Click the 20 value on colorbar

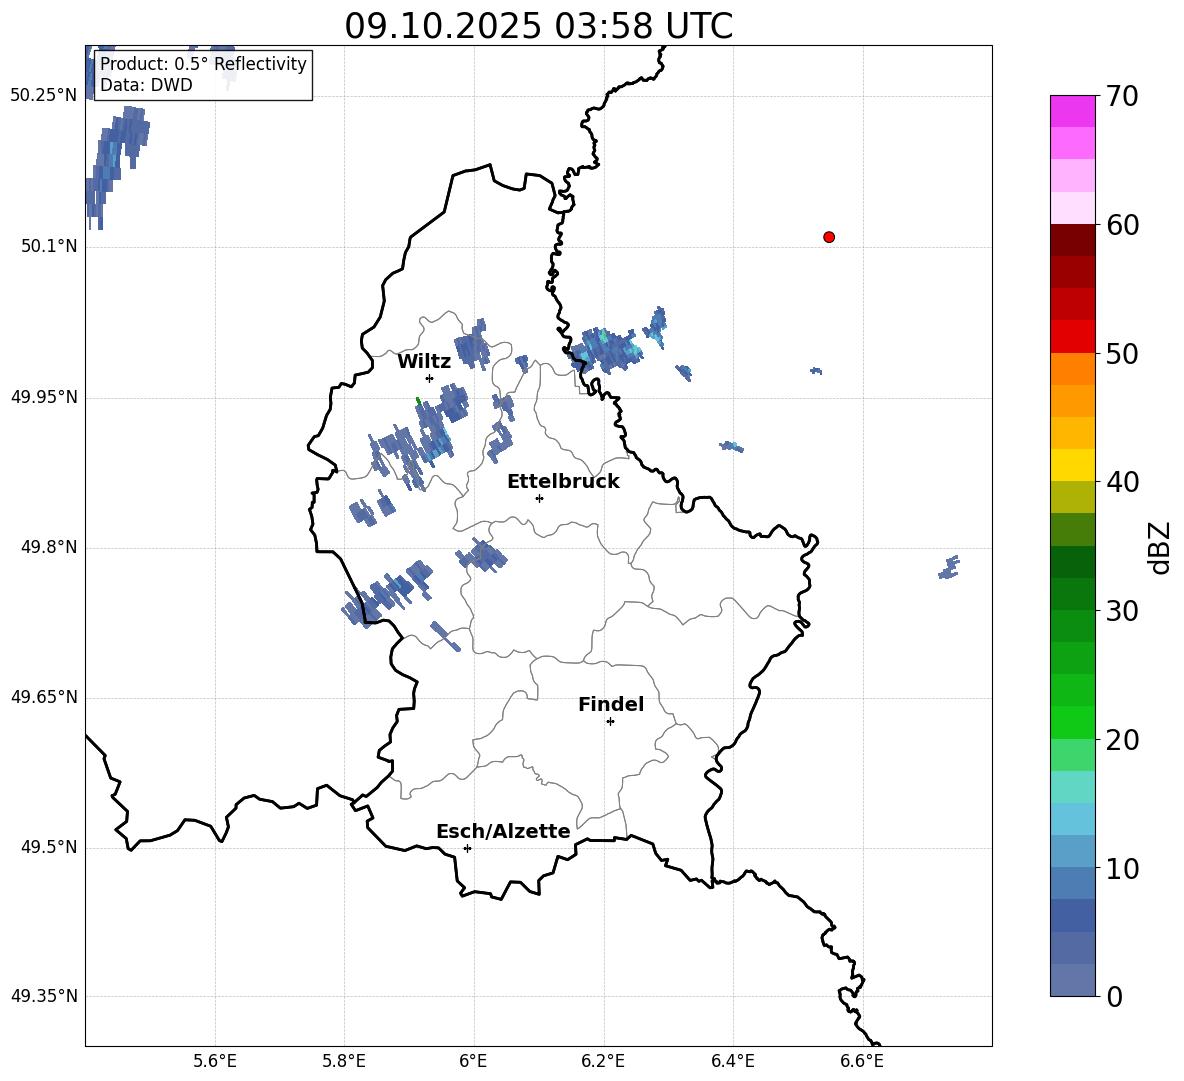pos(1122,740)
